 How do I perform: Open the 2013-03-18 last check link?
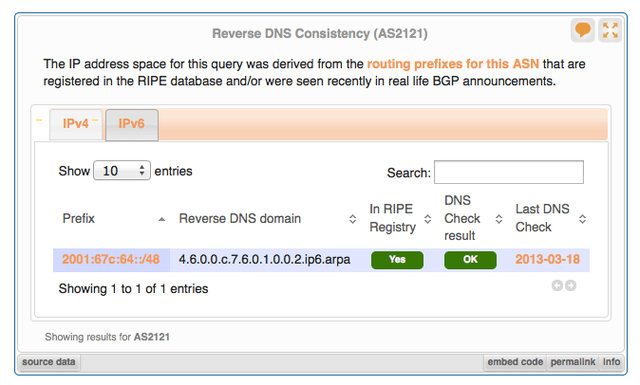point(547,259)
